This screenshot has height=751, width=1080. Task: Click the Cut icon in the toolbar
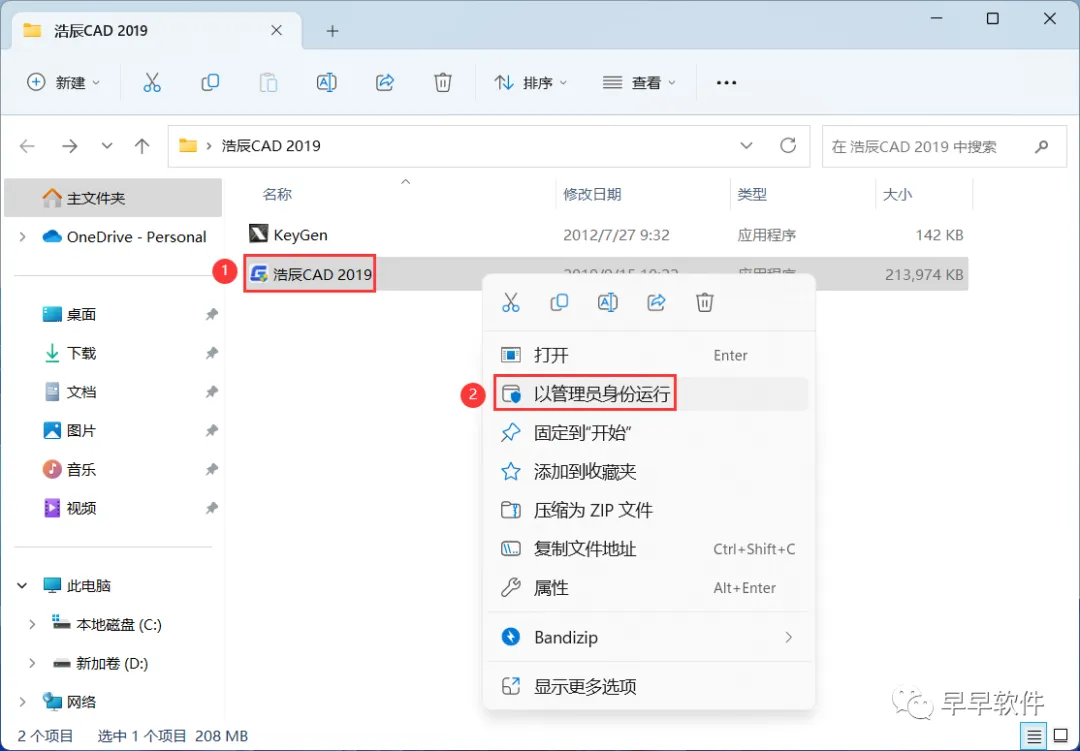tap(152, 83)
